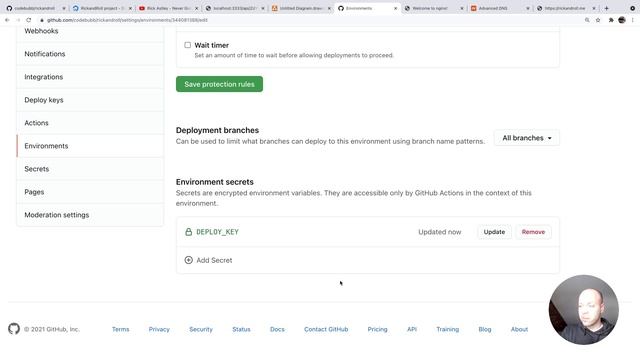
Task: Open the browser profile avatar
Action: [622, 20]
